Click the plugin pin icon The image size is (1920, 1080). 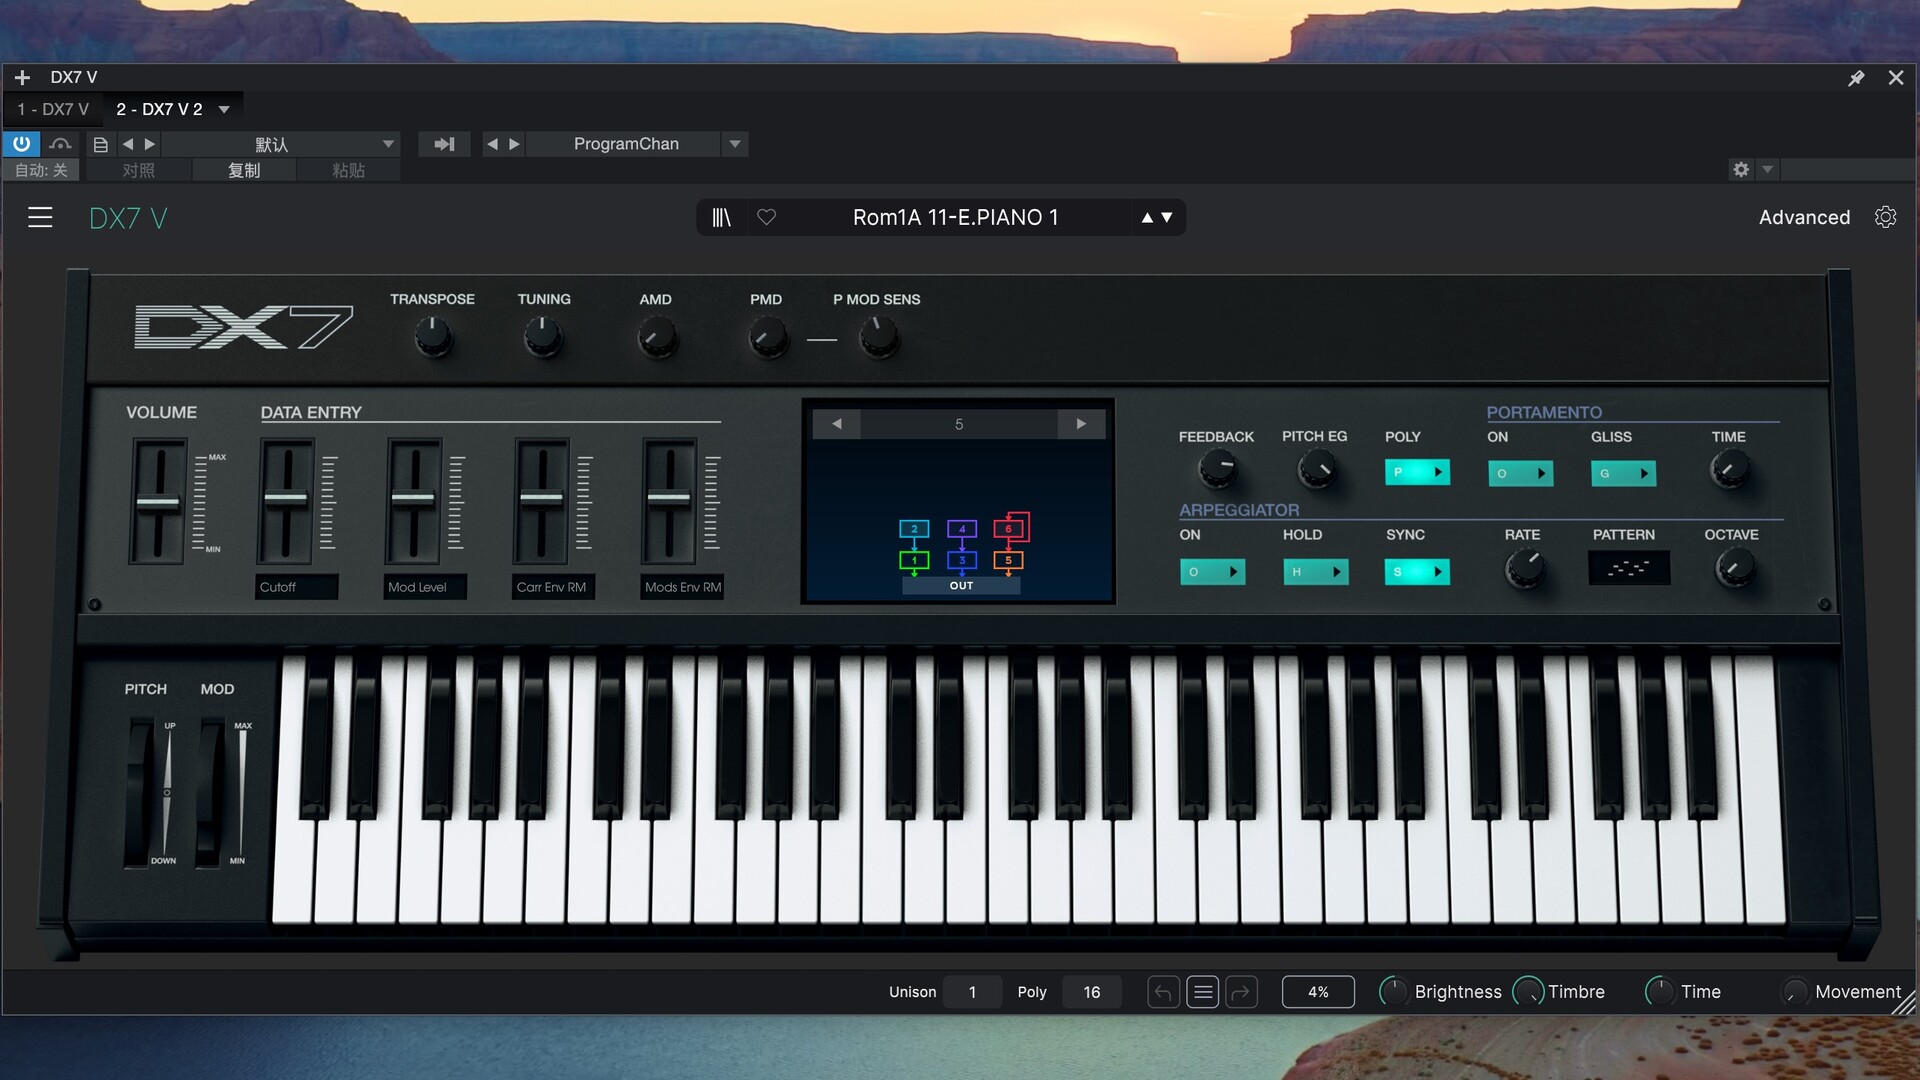click(1856, 77)
